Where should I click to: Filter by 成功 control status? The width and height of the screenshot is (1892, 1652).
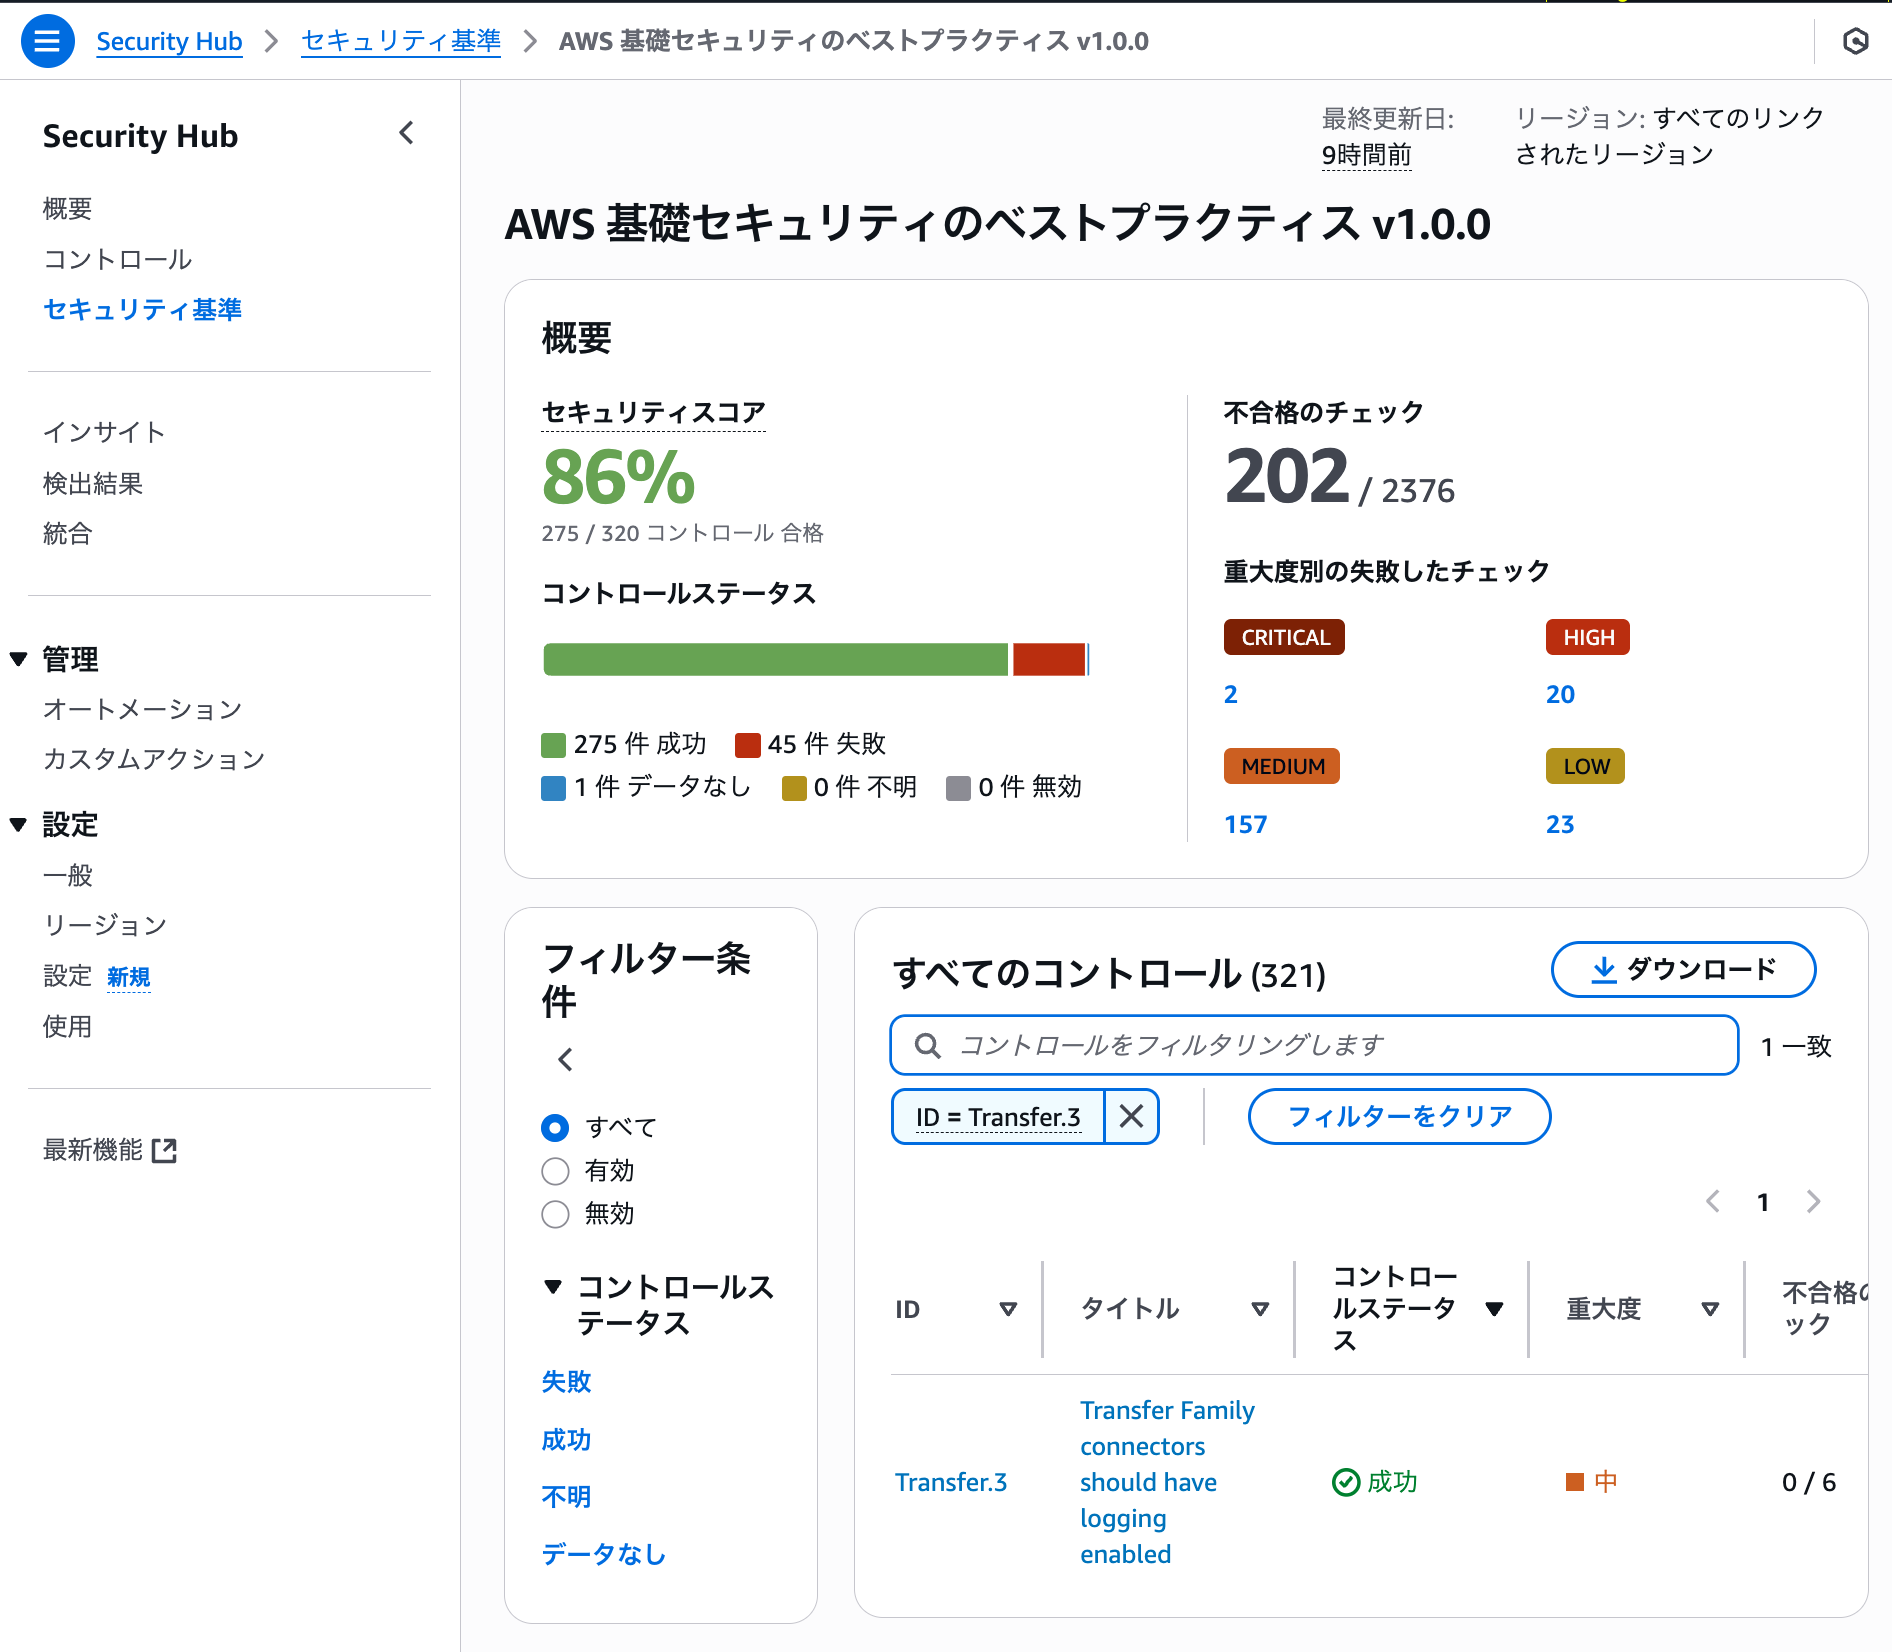pyautogui.click(x=566, y=1439)
